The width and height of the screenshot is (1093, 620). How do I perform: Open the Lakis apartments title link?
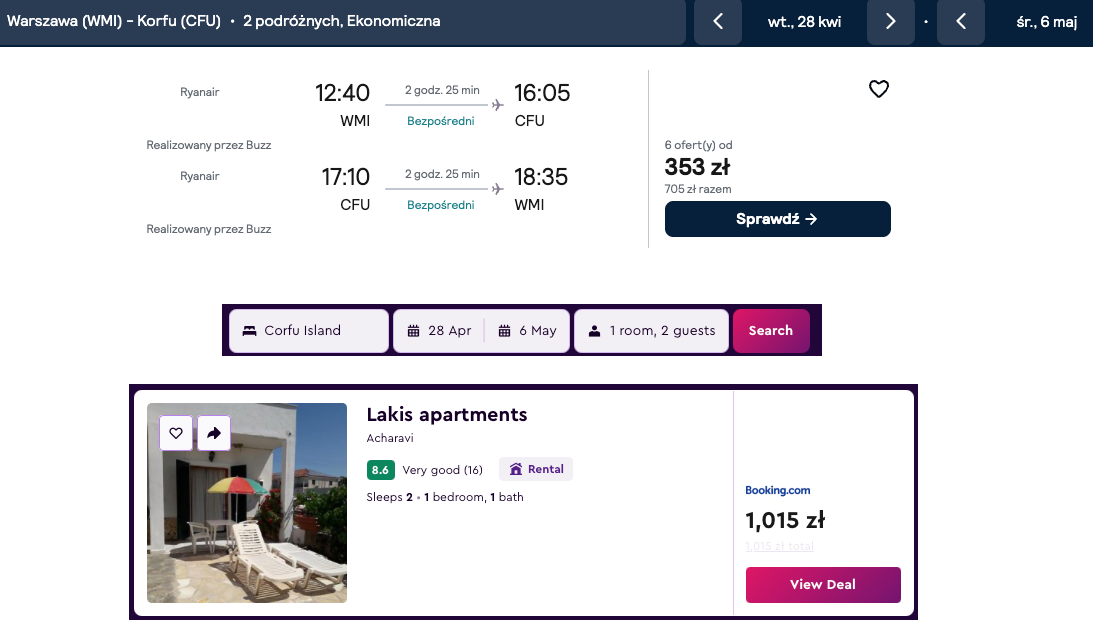446,414
